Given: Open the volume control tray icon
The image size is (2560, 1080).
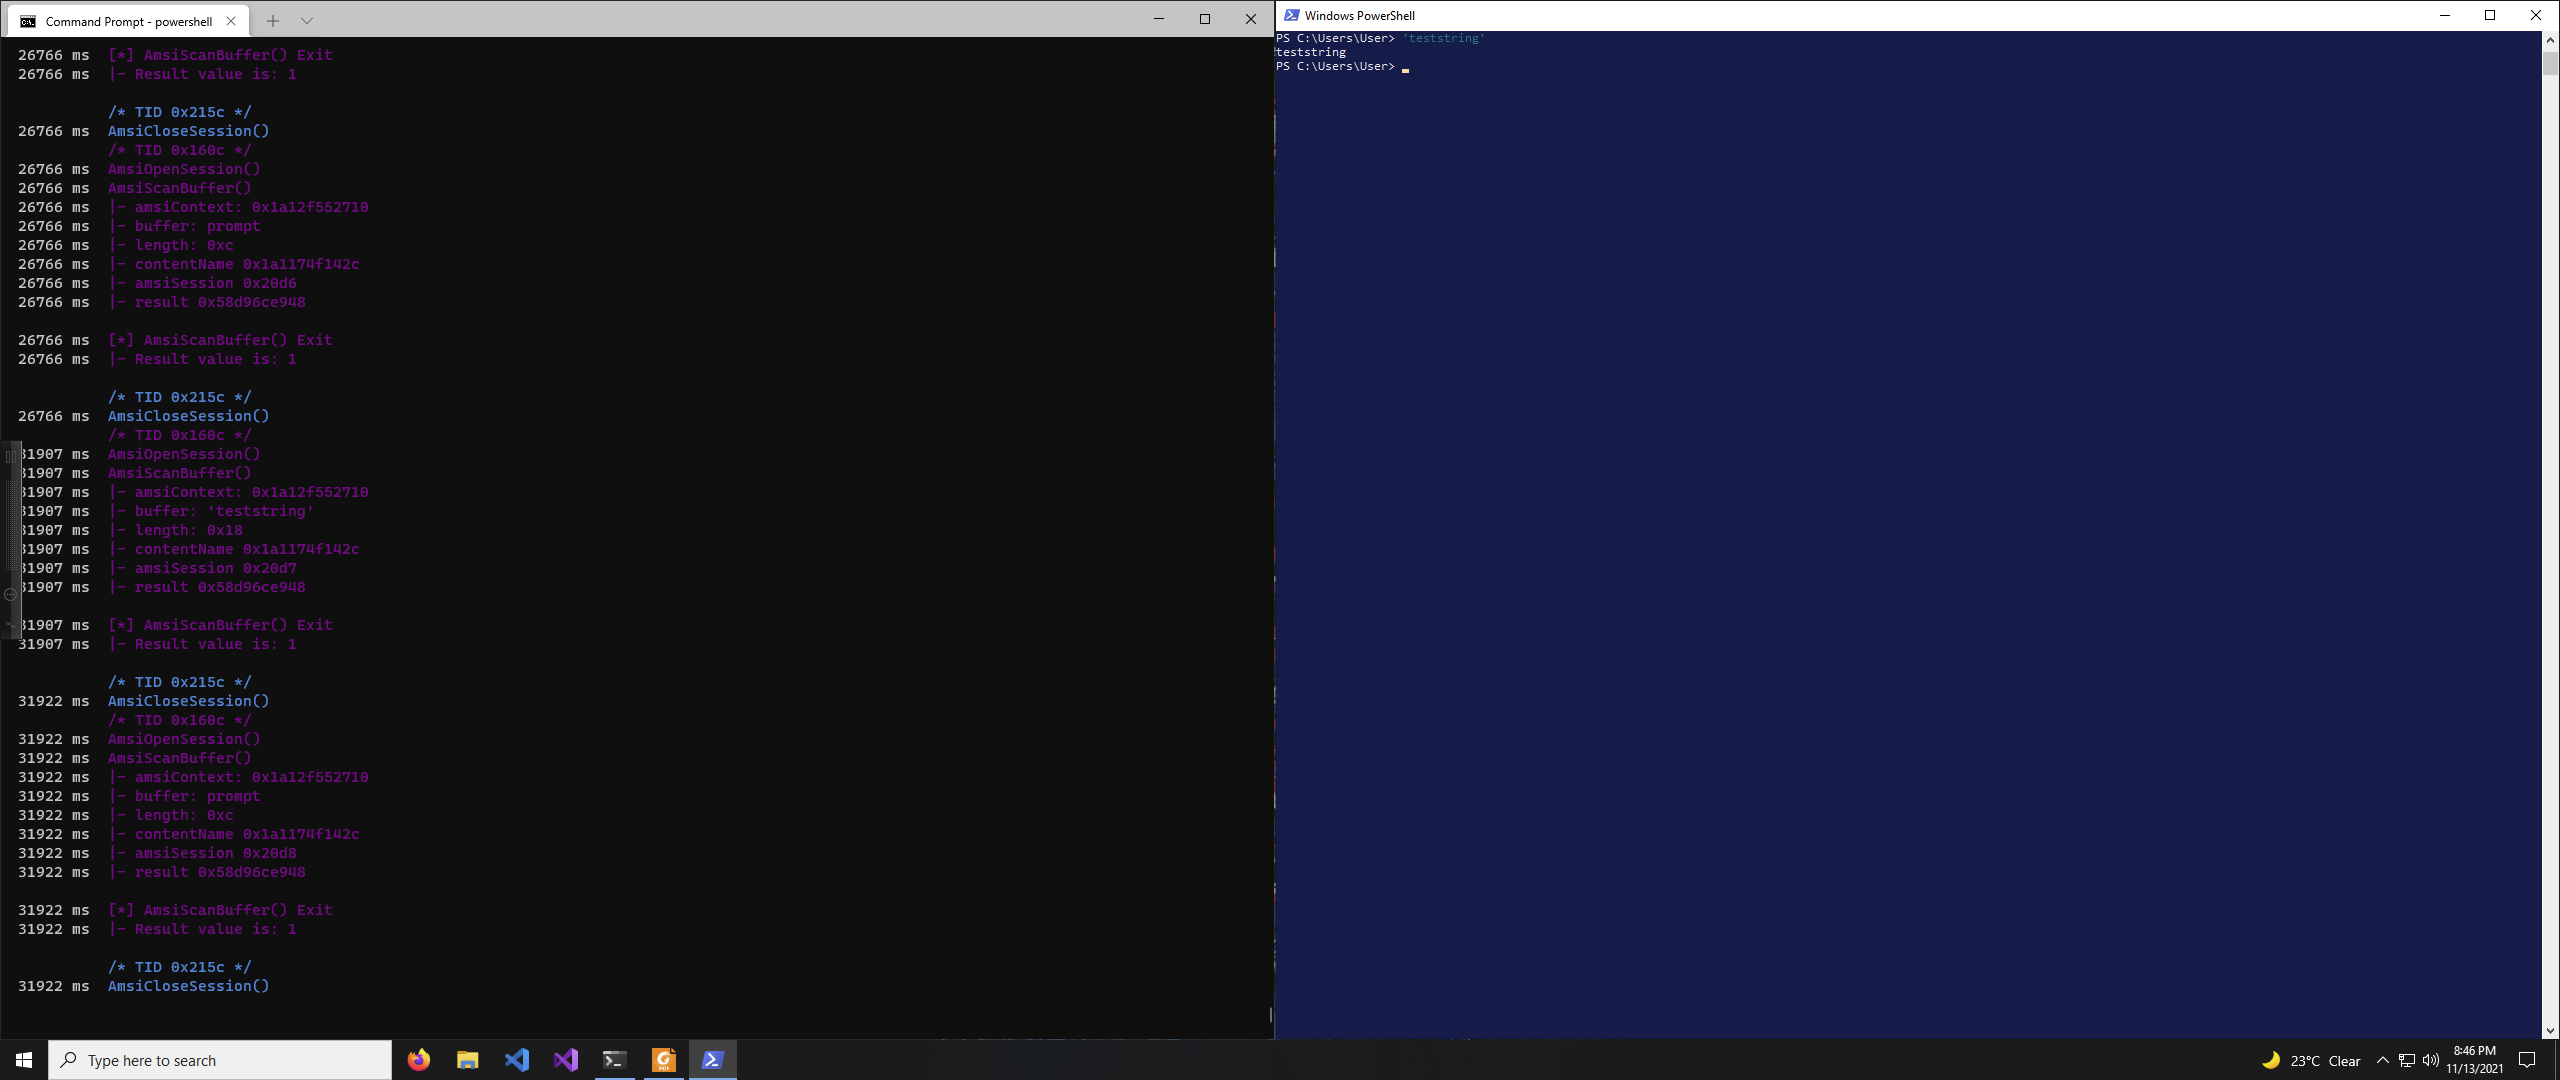Looking at the screenshot, I should click(2431, 1060).
